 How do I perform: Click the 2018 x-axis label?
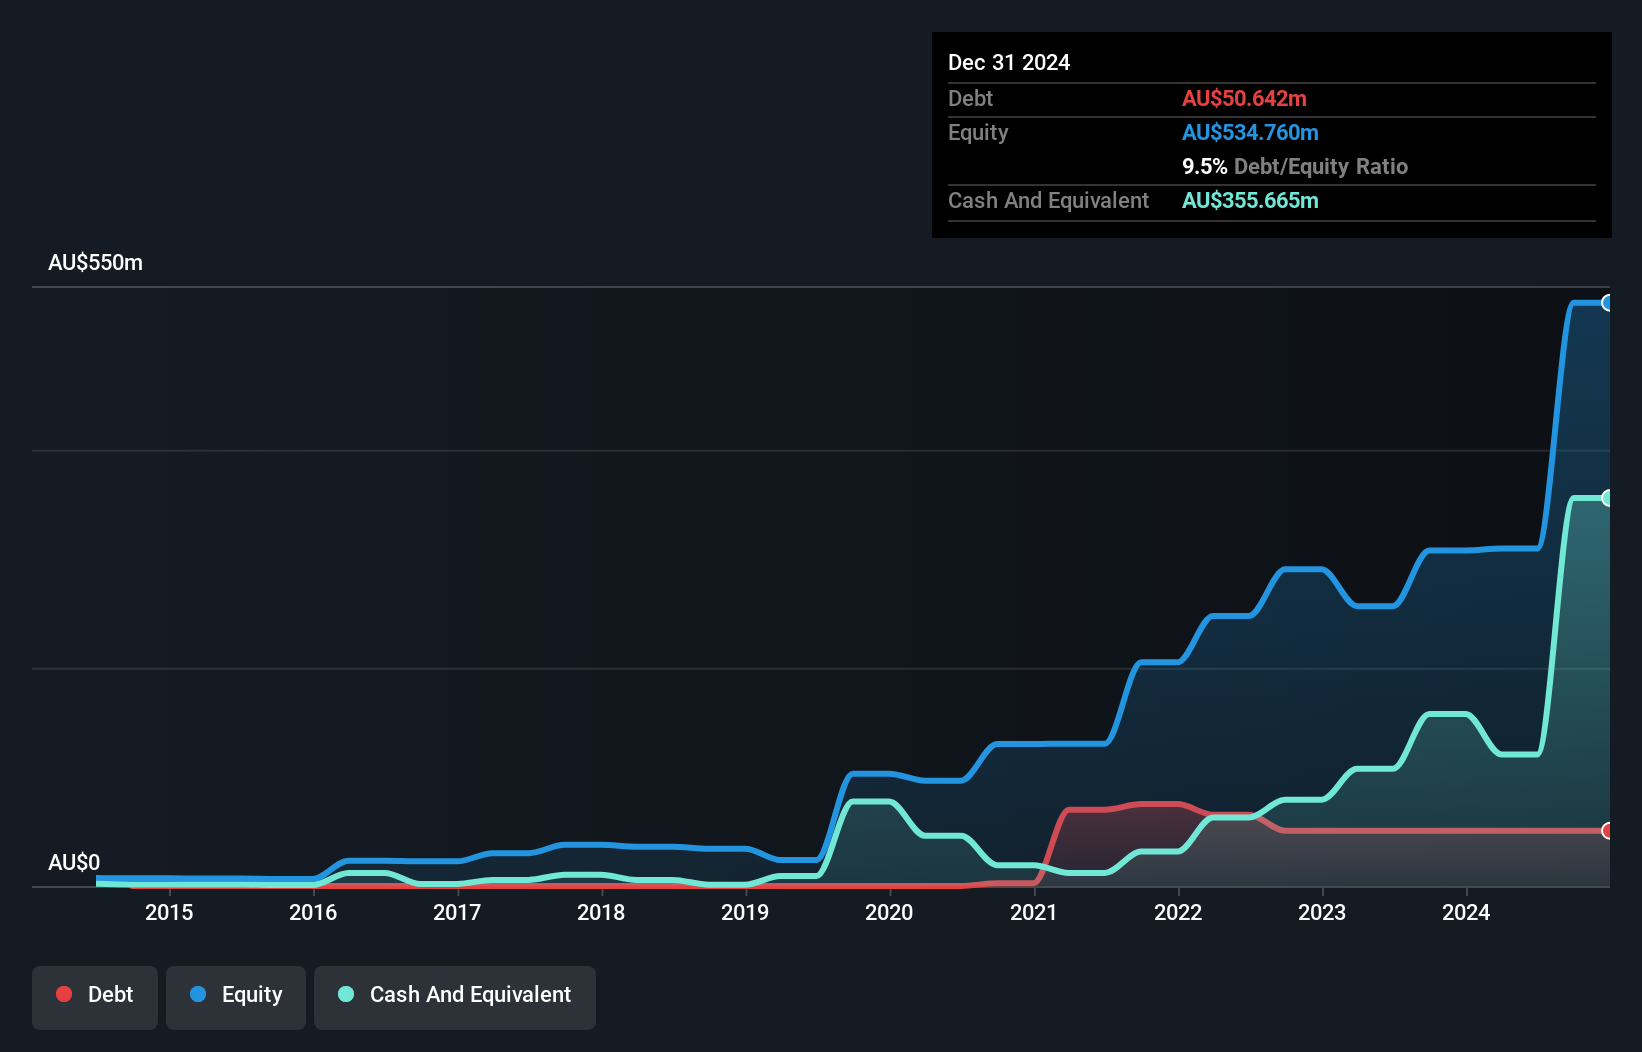601,912
